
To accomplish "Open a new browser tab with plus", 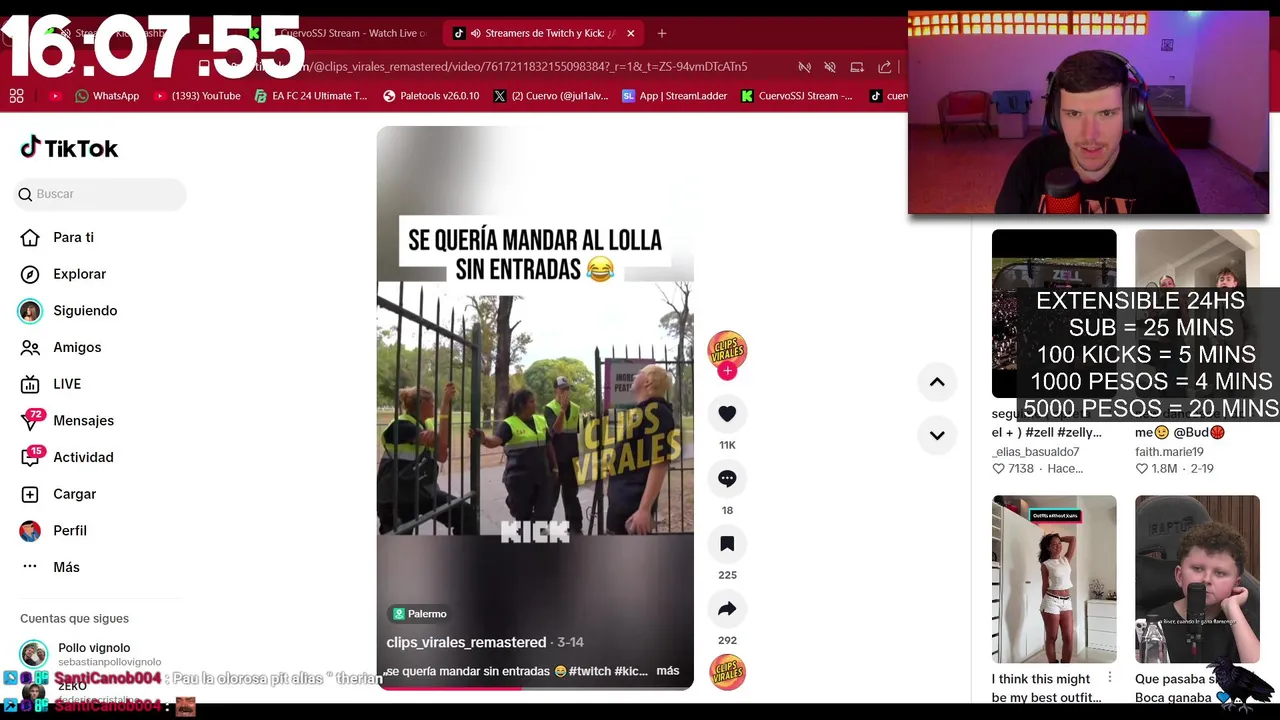I will point(662,33).
